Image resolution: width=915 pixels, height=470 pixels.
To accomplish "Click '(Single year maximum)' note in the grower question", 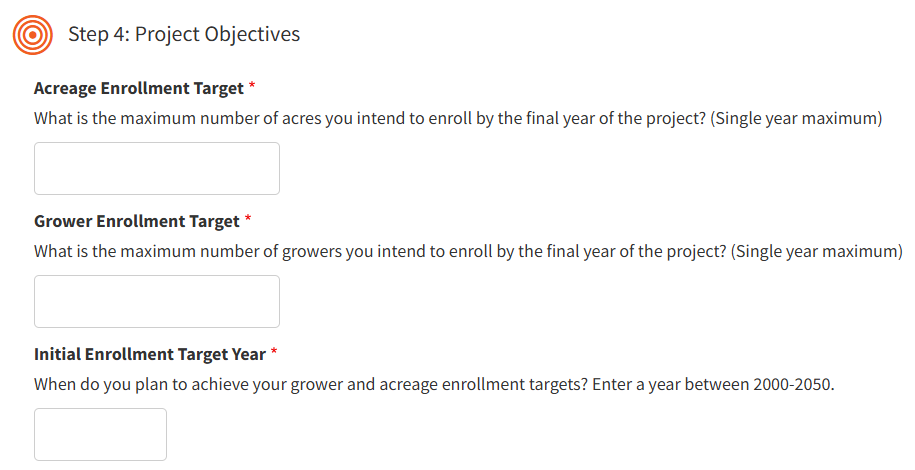I will point(817,251).
